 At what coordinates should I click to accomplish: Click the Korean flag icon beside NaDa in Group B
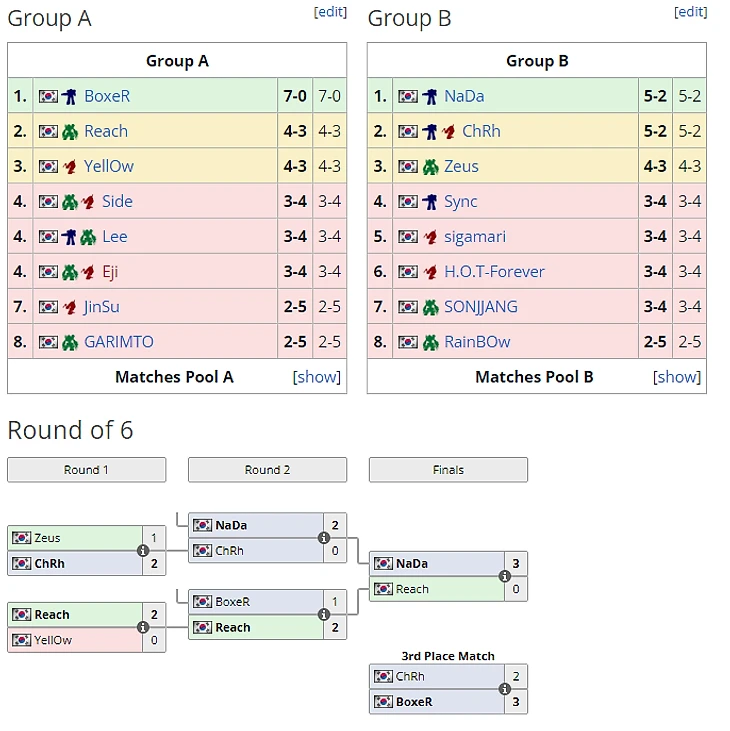point(408,97)
